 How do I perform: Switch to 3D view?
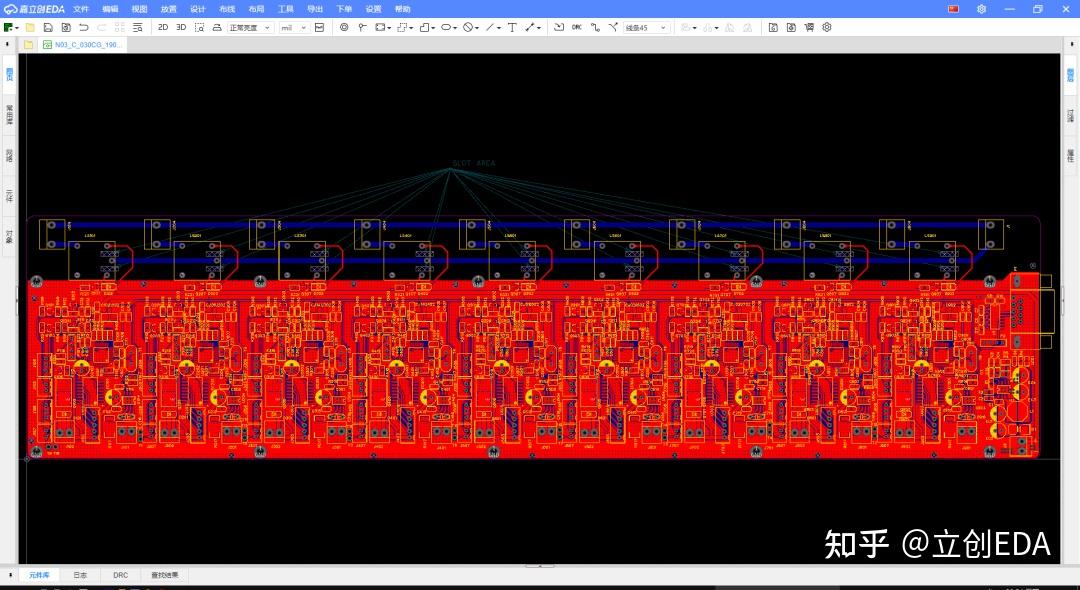(181, 28)
